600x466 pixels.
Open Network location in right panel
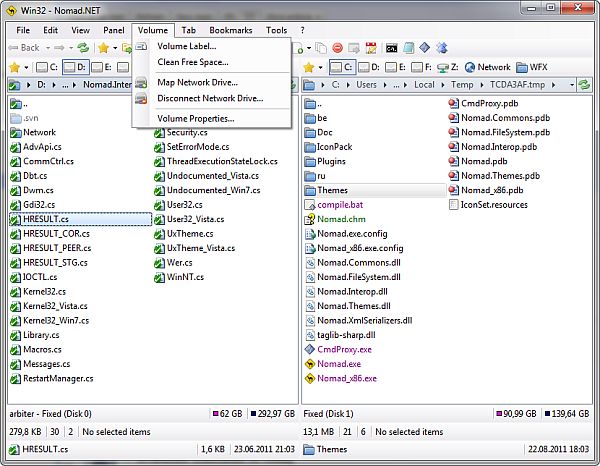(488, 67)
